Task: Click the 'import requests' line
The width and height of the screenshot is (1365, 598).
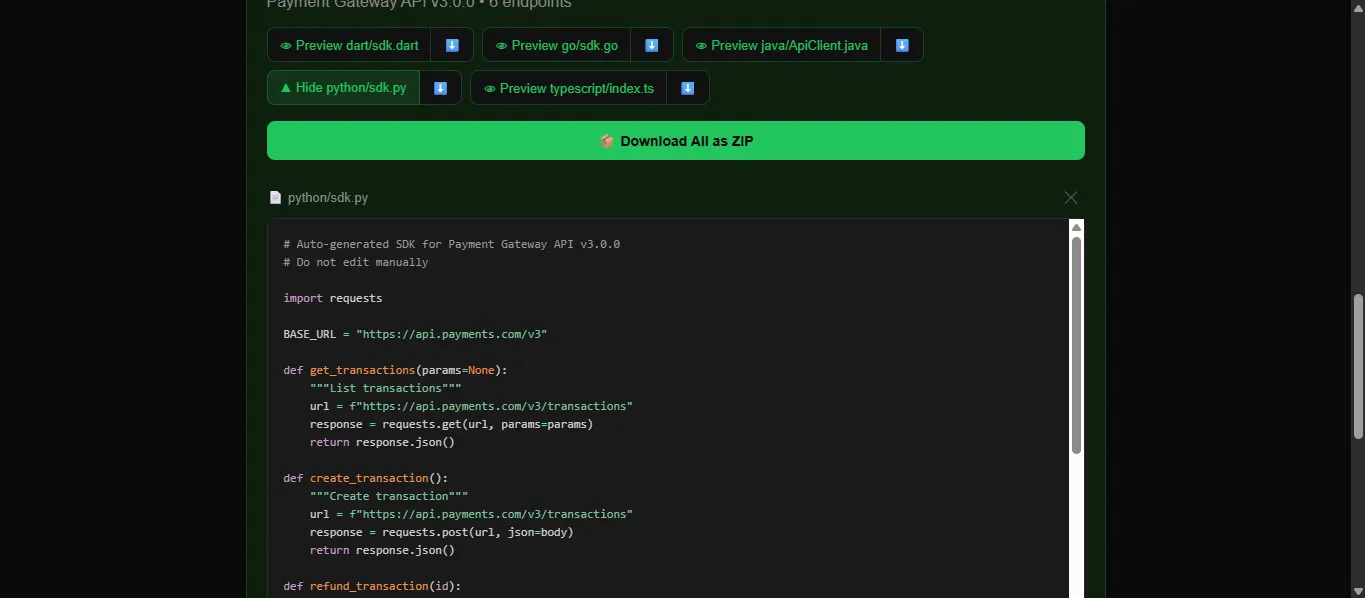Action: 332,298
